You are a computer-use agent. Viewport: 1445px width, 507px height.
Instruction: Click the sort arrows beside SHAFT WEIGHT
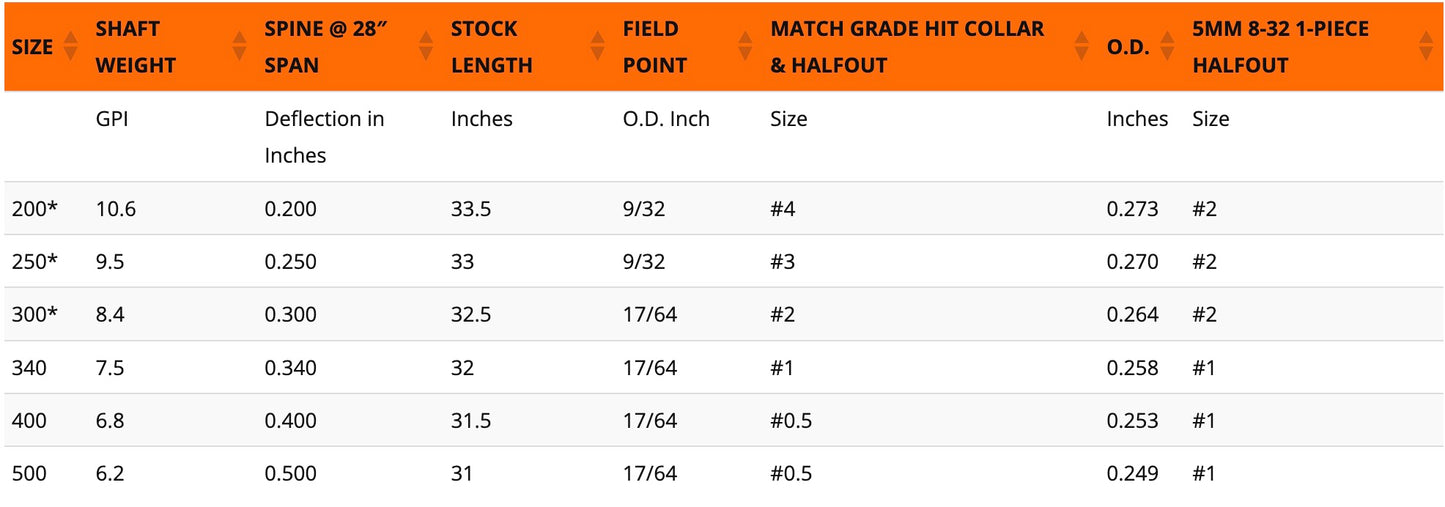point(239,46)
